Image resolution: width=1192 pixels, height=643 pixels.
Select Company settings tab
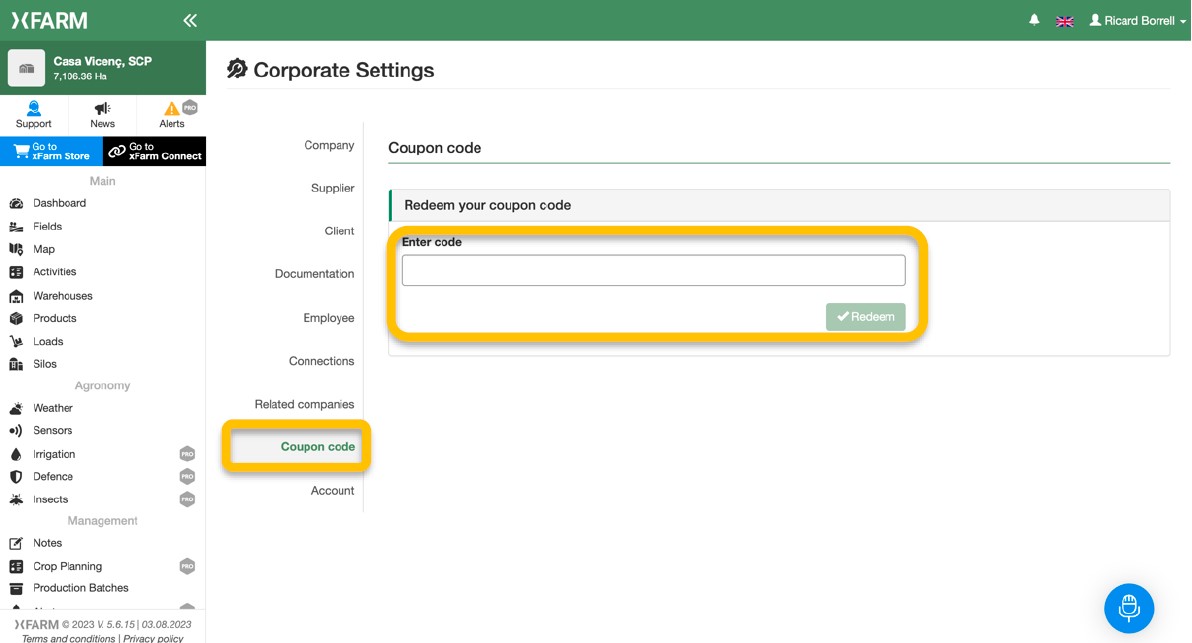click(329, 145)
